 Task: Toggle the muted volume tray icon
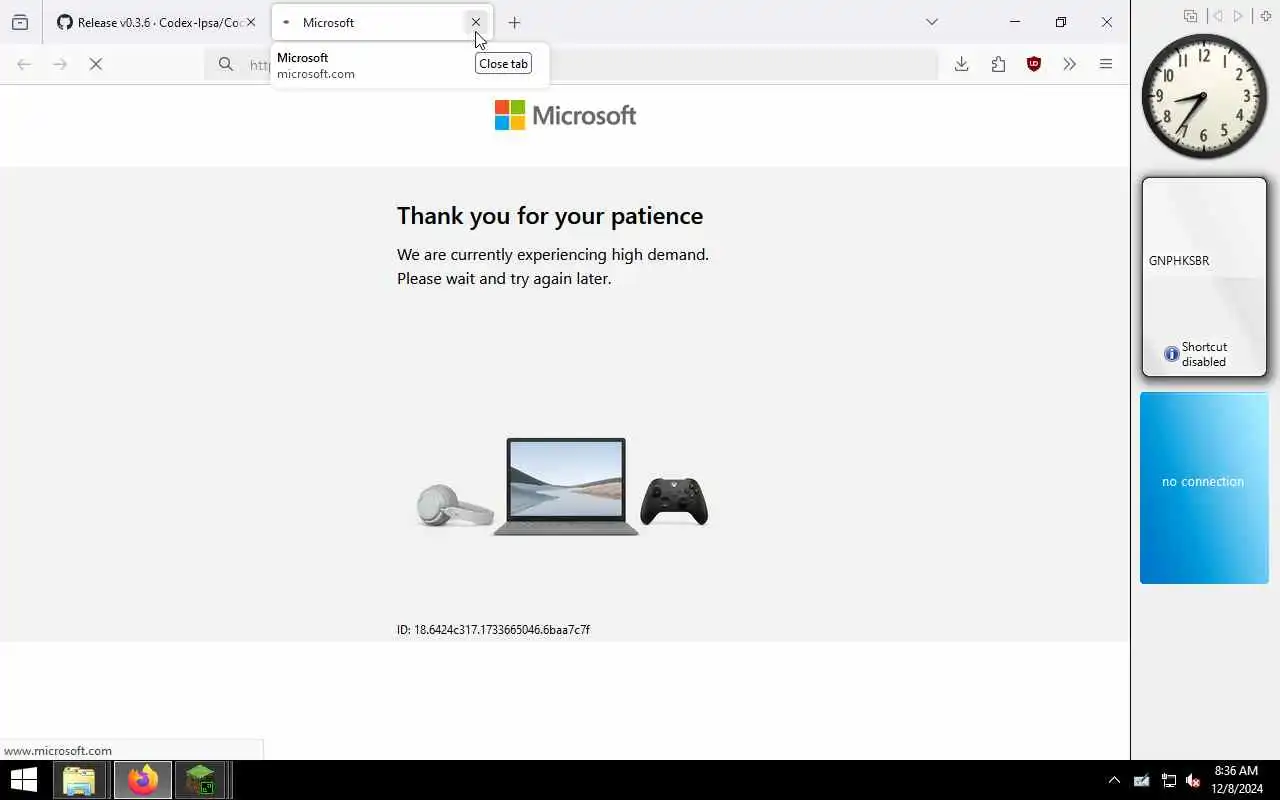click(x=1192, y=780)
